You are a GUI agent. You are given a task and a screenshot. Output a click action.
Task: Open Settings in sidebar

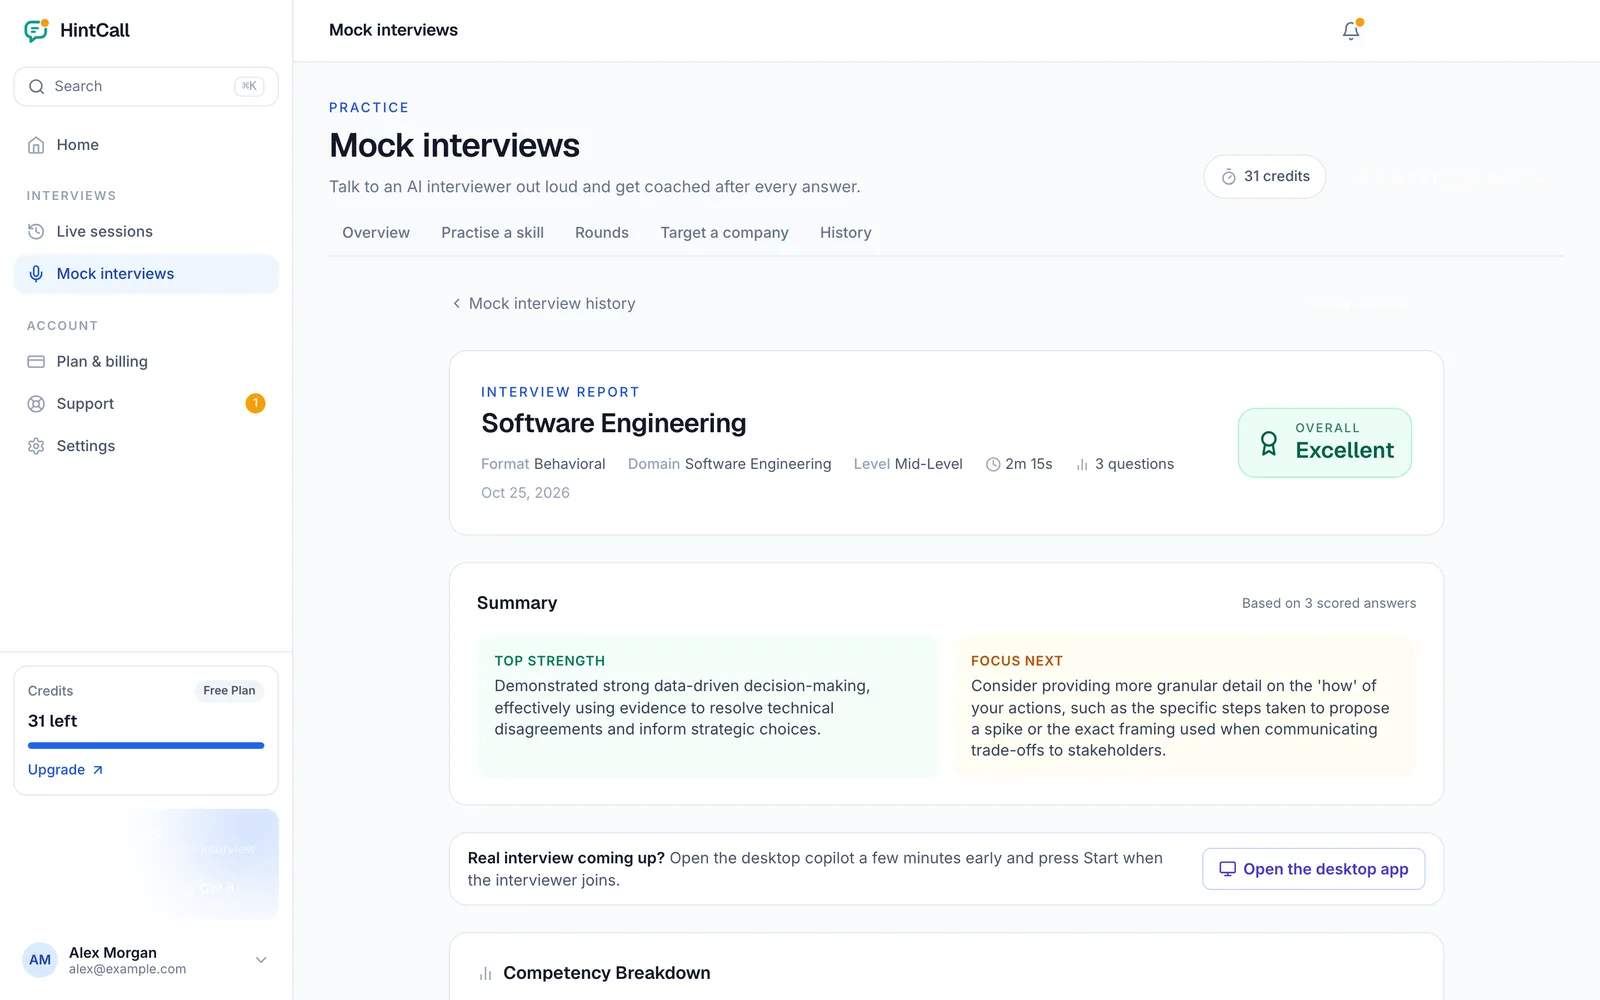[146, 446]
